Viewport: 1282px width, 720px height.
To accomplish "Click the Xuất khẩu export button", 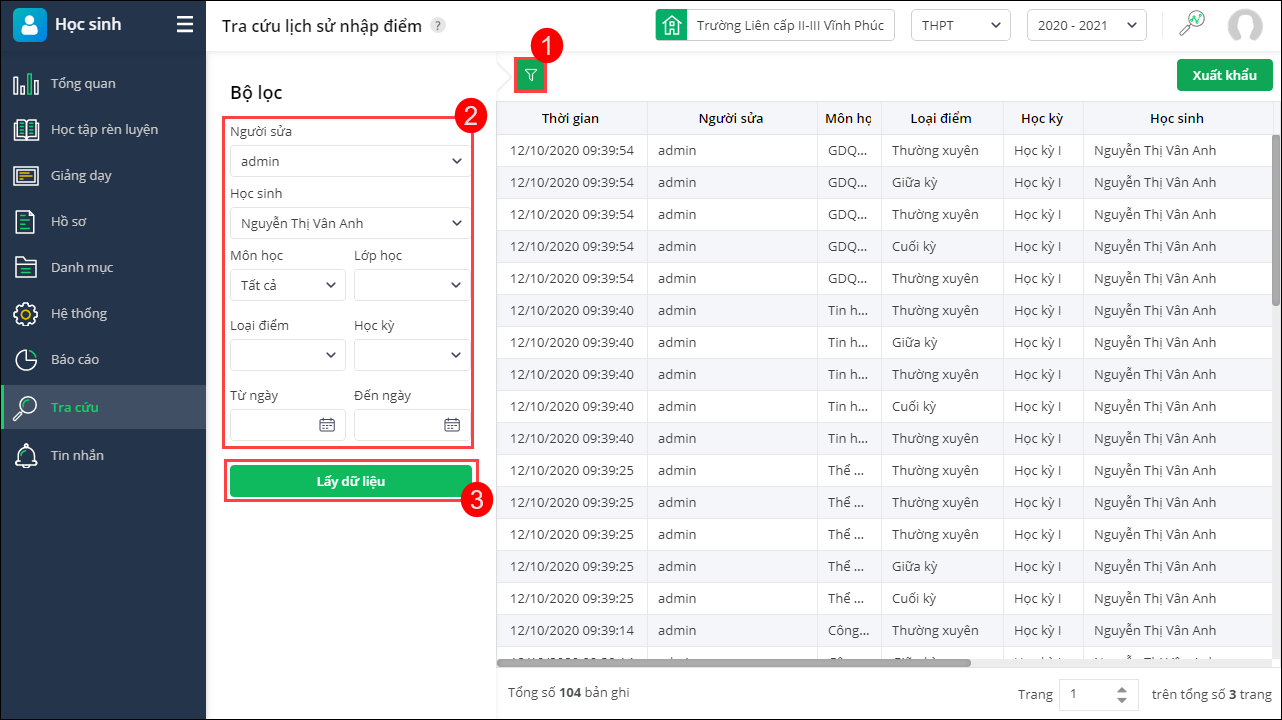I will [1225, 76].
